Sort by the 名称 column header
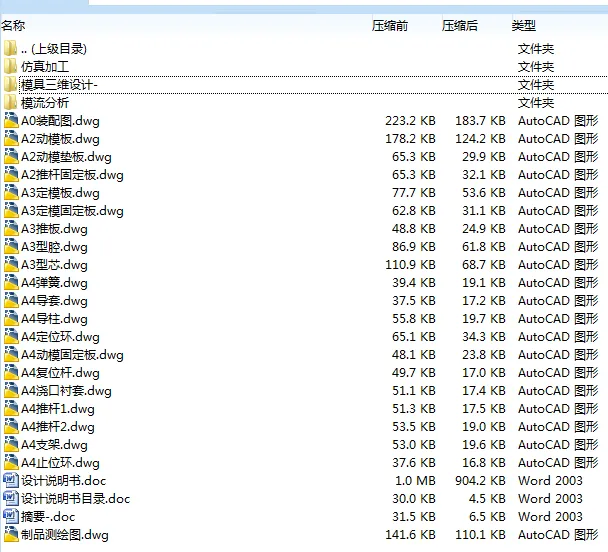Viewport: 608px width, 552px height. 13,26
